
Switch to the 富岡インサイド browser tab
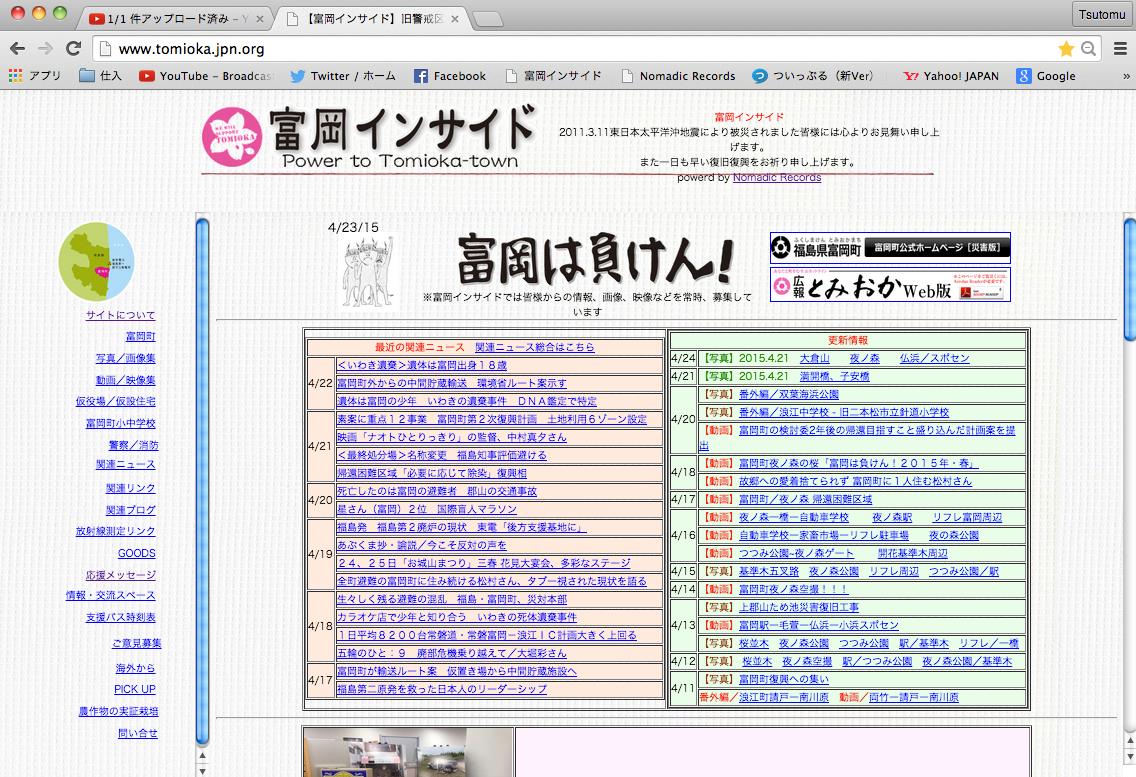[369, 18]
